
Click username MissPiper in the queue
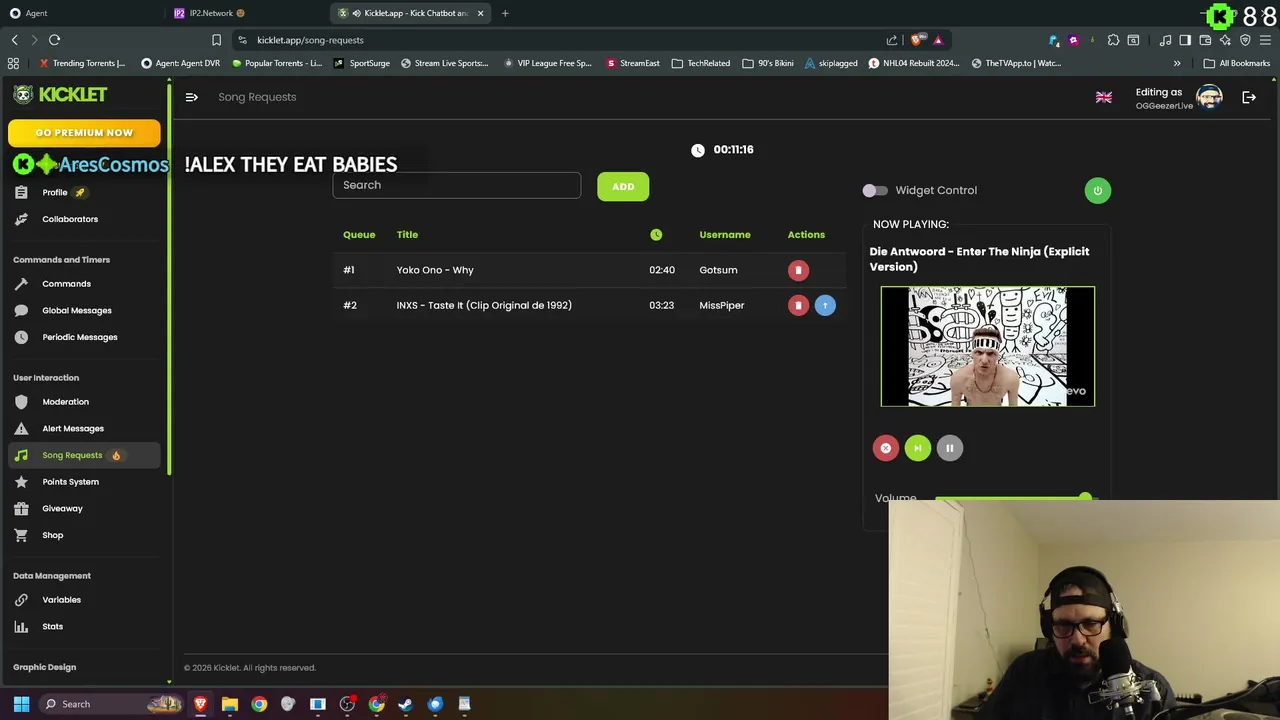[x=722, y=305]
